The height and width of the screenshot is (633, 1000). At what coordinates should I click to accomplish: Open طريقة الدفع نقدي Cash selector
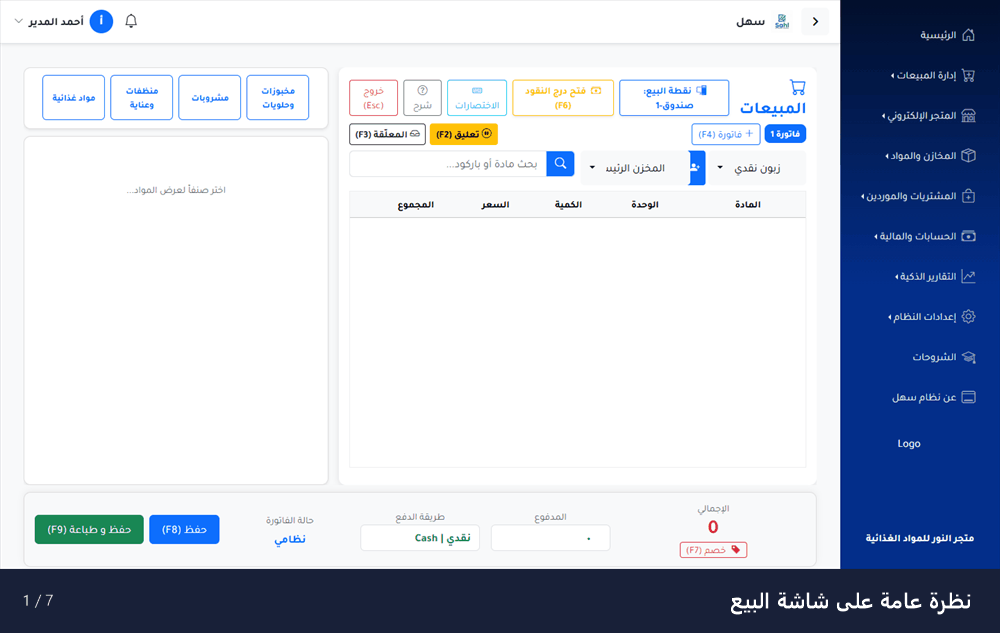tap(420, 538)
